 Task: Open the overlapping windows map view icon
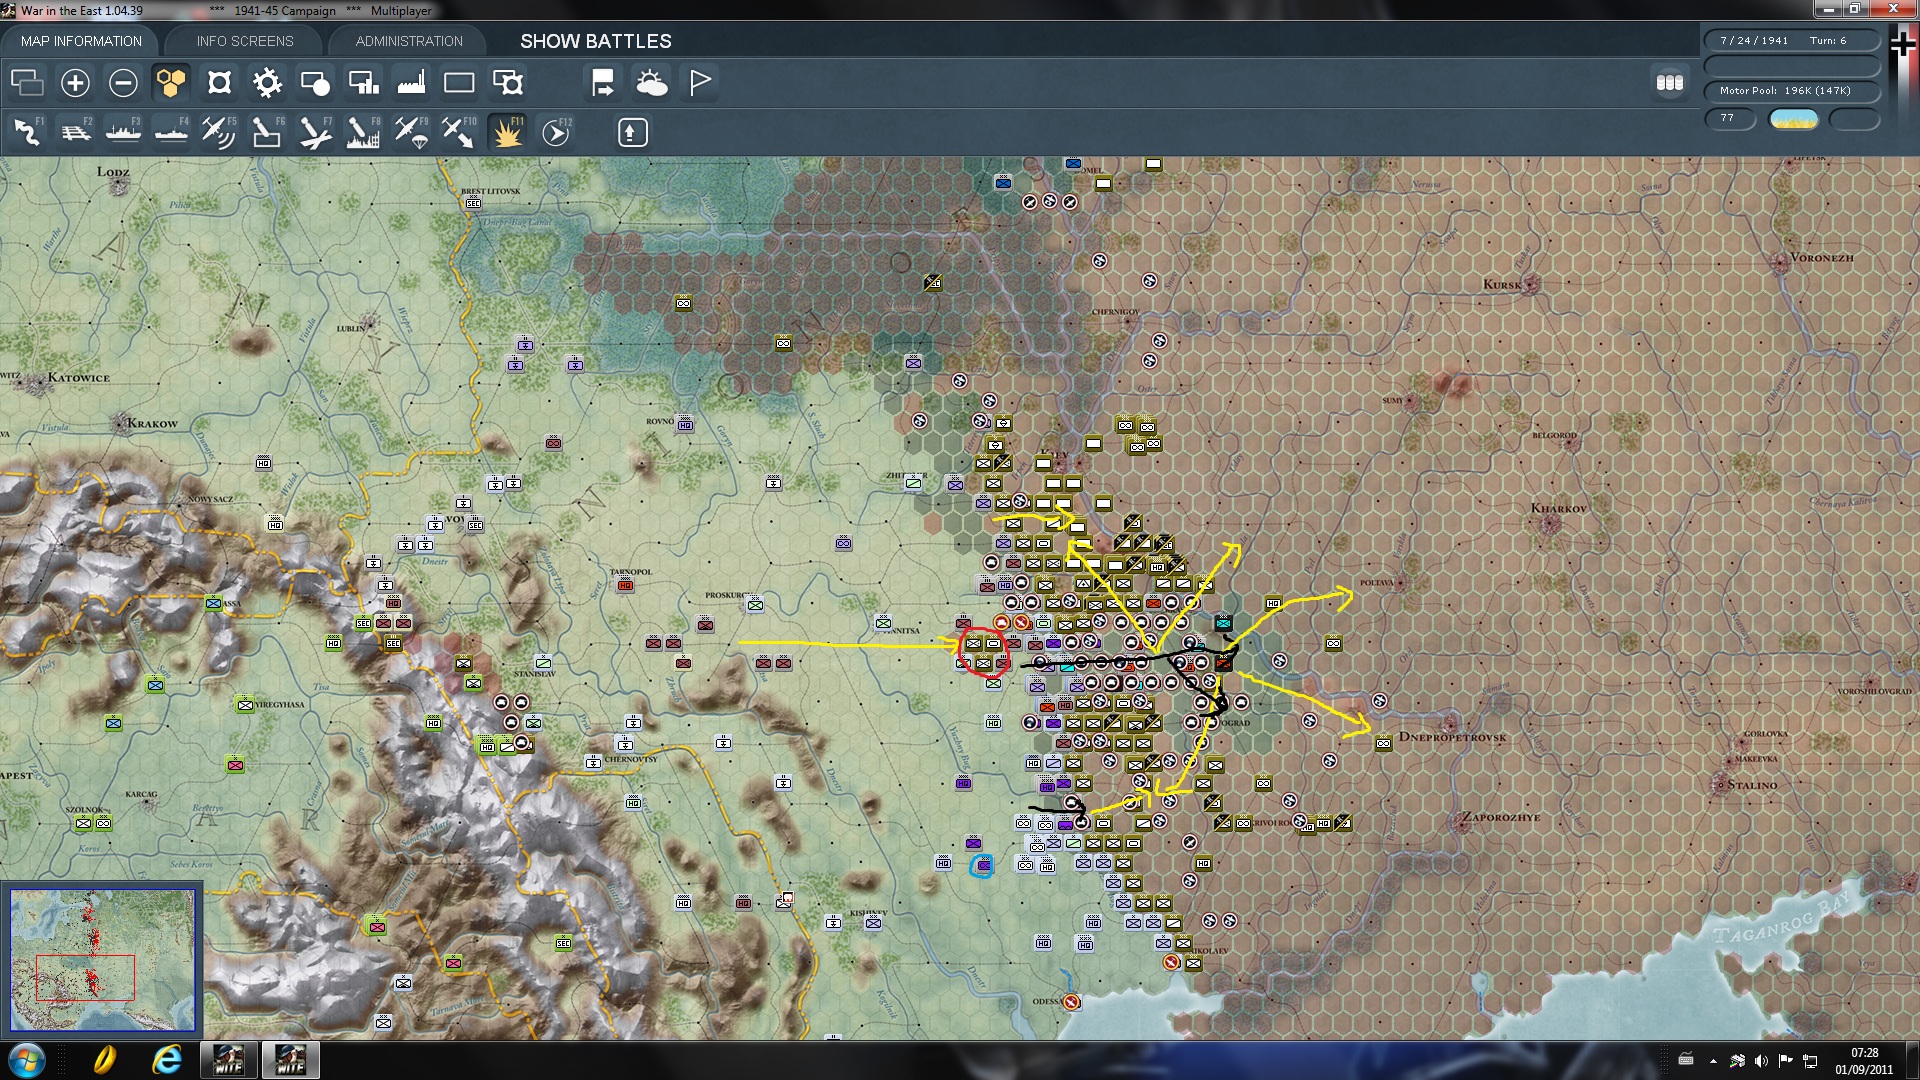click(x=27, y=83)
